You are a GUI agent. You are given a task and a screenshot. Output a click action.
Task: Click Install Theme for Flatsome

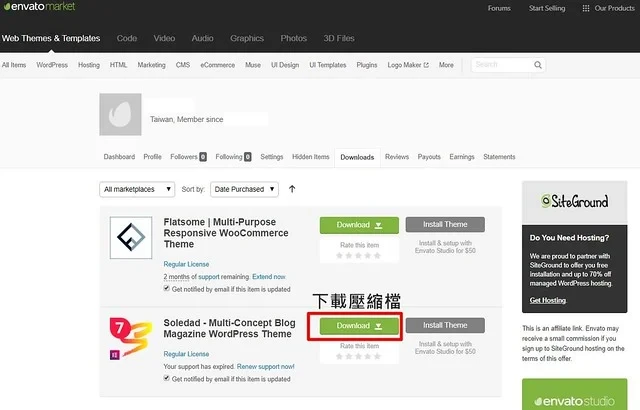445,224
